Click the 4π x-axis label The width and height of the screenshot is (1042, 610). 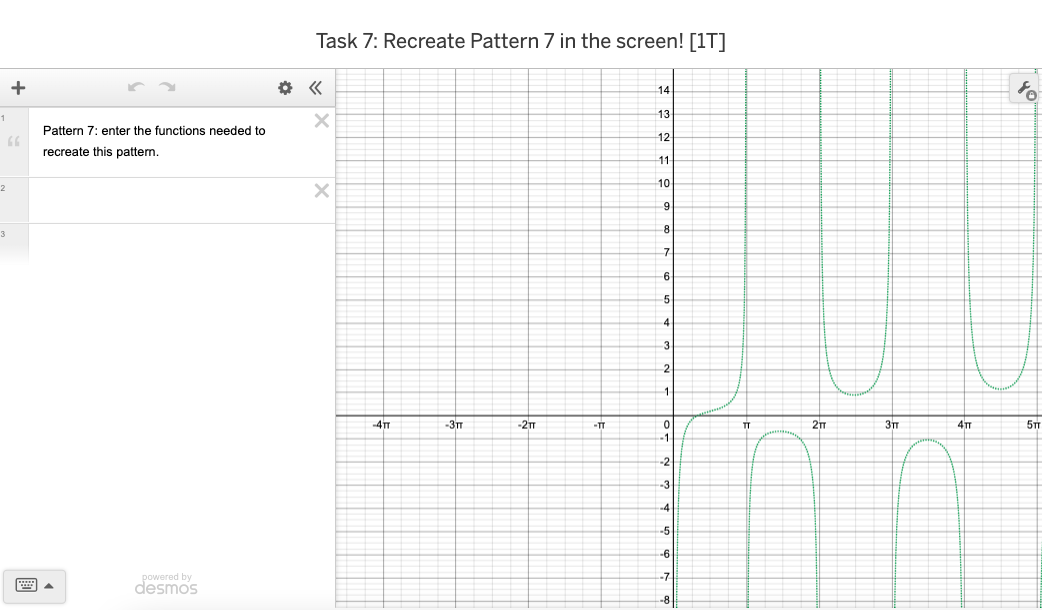click(964, 425)
